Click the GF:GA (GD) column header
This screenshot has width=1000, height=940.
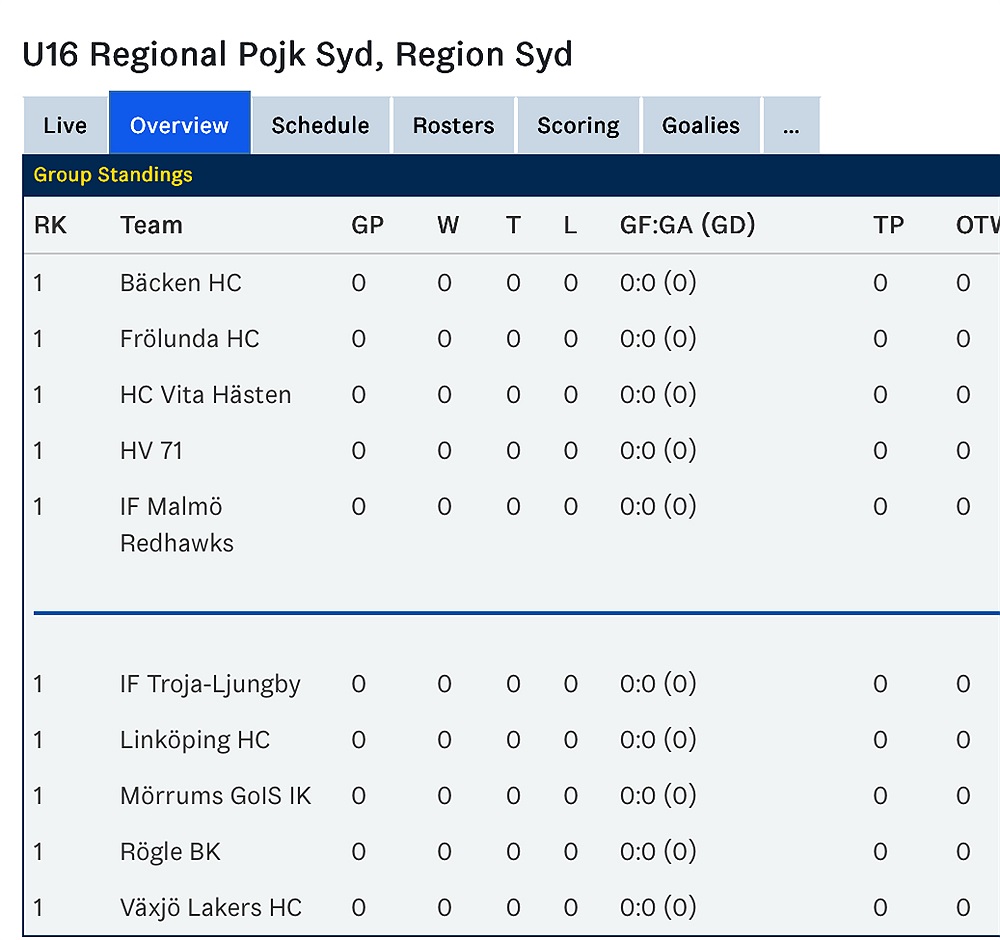click(688, 225)
